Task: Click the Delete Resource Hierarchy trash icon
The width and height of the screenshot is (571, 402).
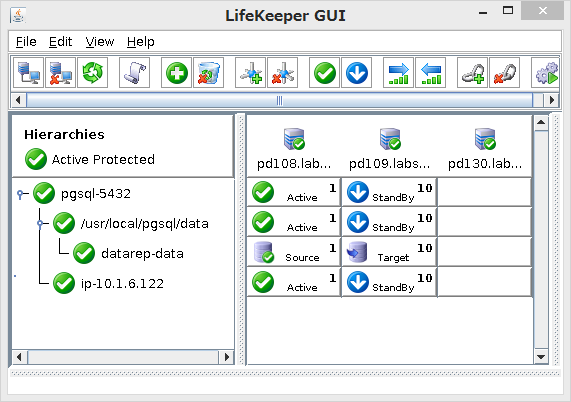Action: coord(209,73)
